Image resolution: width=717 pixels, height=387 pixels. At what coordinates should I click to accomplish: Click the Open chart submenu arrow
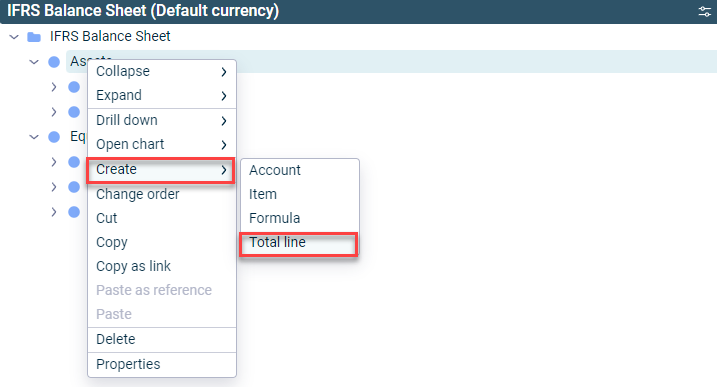tap(224, 145)
